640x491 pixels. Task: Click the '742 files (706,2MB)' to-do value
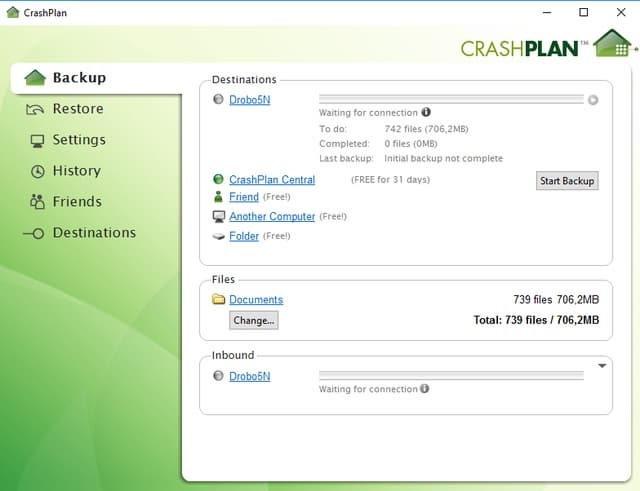(426, 129)
